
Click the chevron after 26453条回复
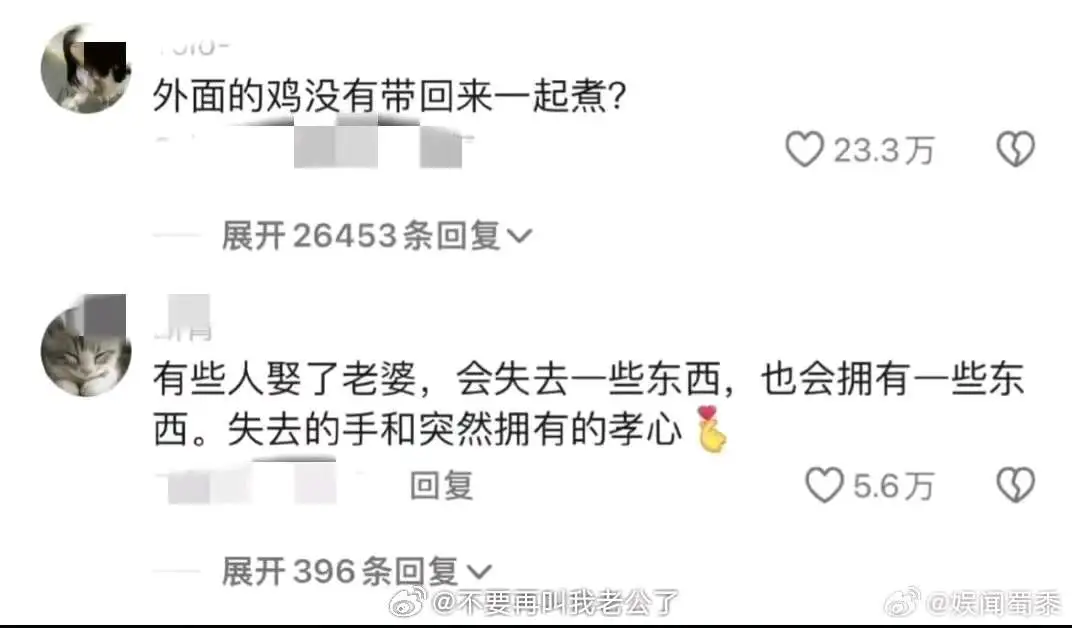520,237
